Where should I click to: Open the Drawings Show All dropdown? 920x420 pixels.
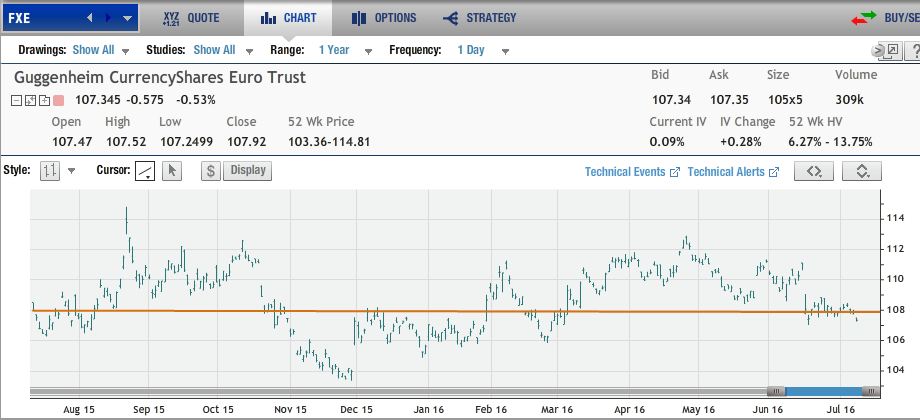click(x=100, y=50)
